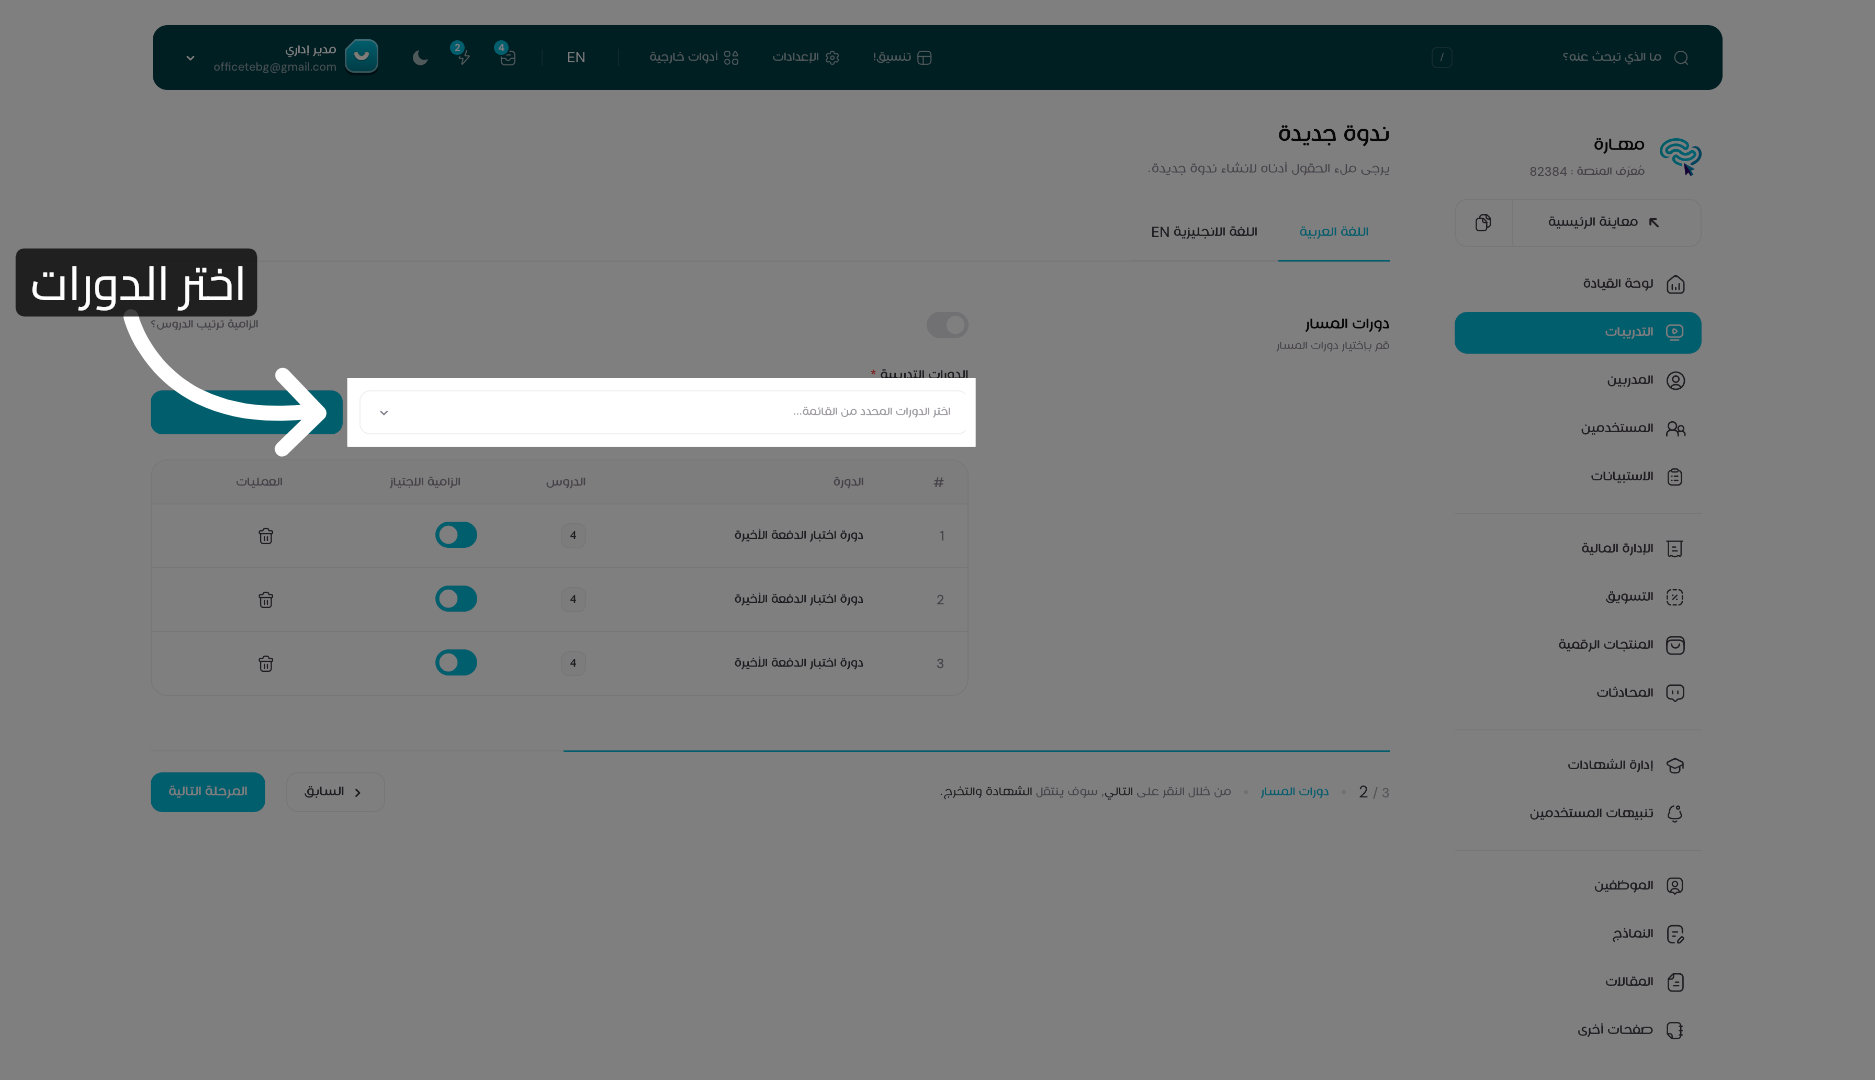Enable dark mode with the moon icon
1875x1080 pixels.
[419, 57]
